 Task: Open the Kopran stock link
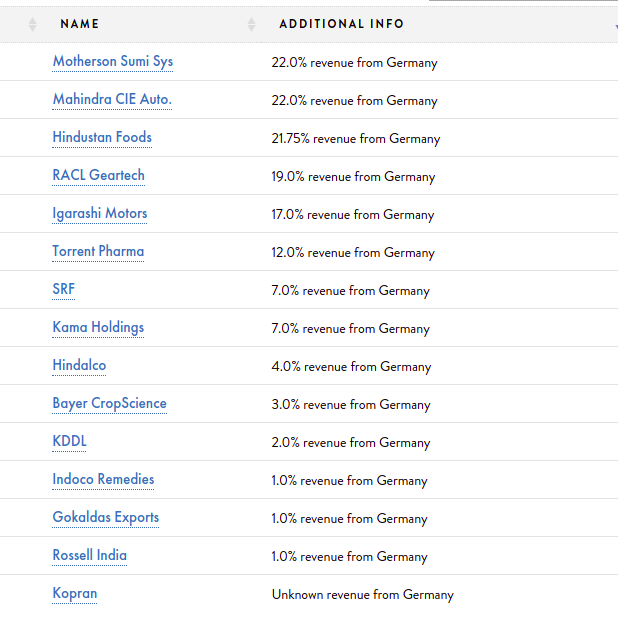(75, 594)
